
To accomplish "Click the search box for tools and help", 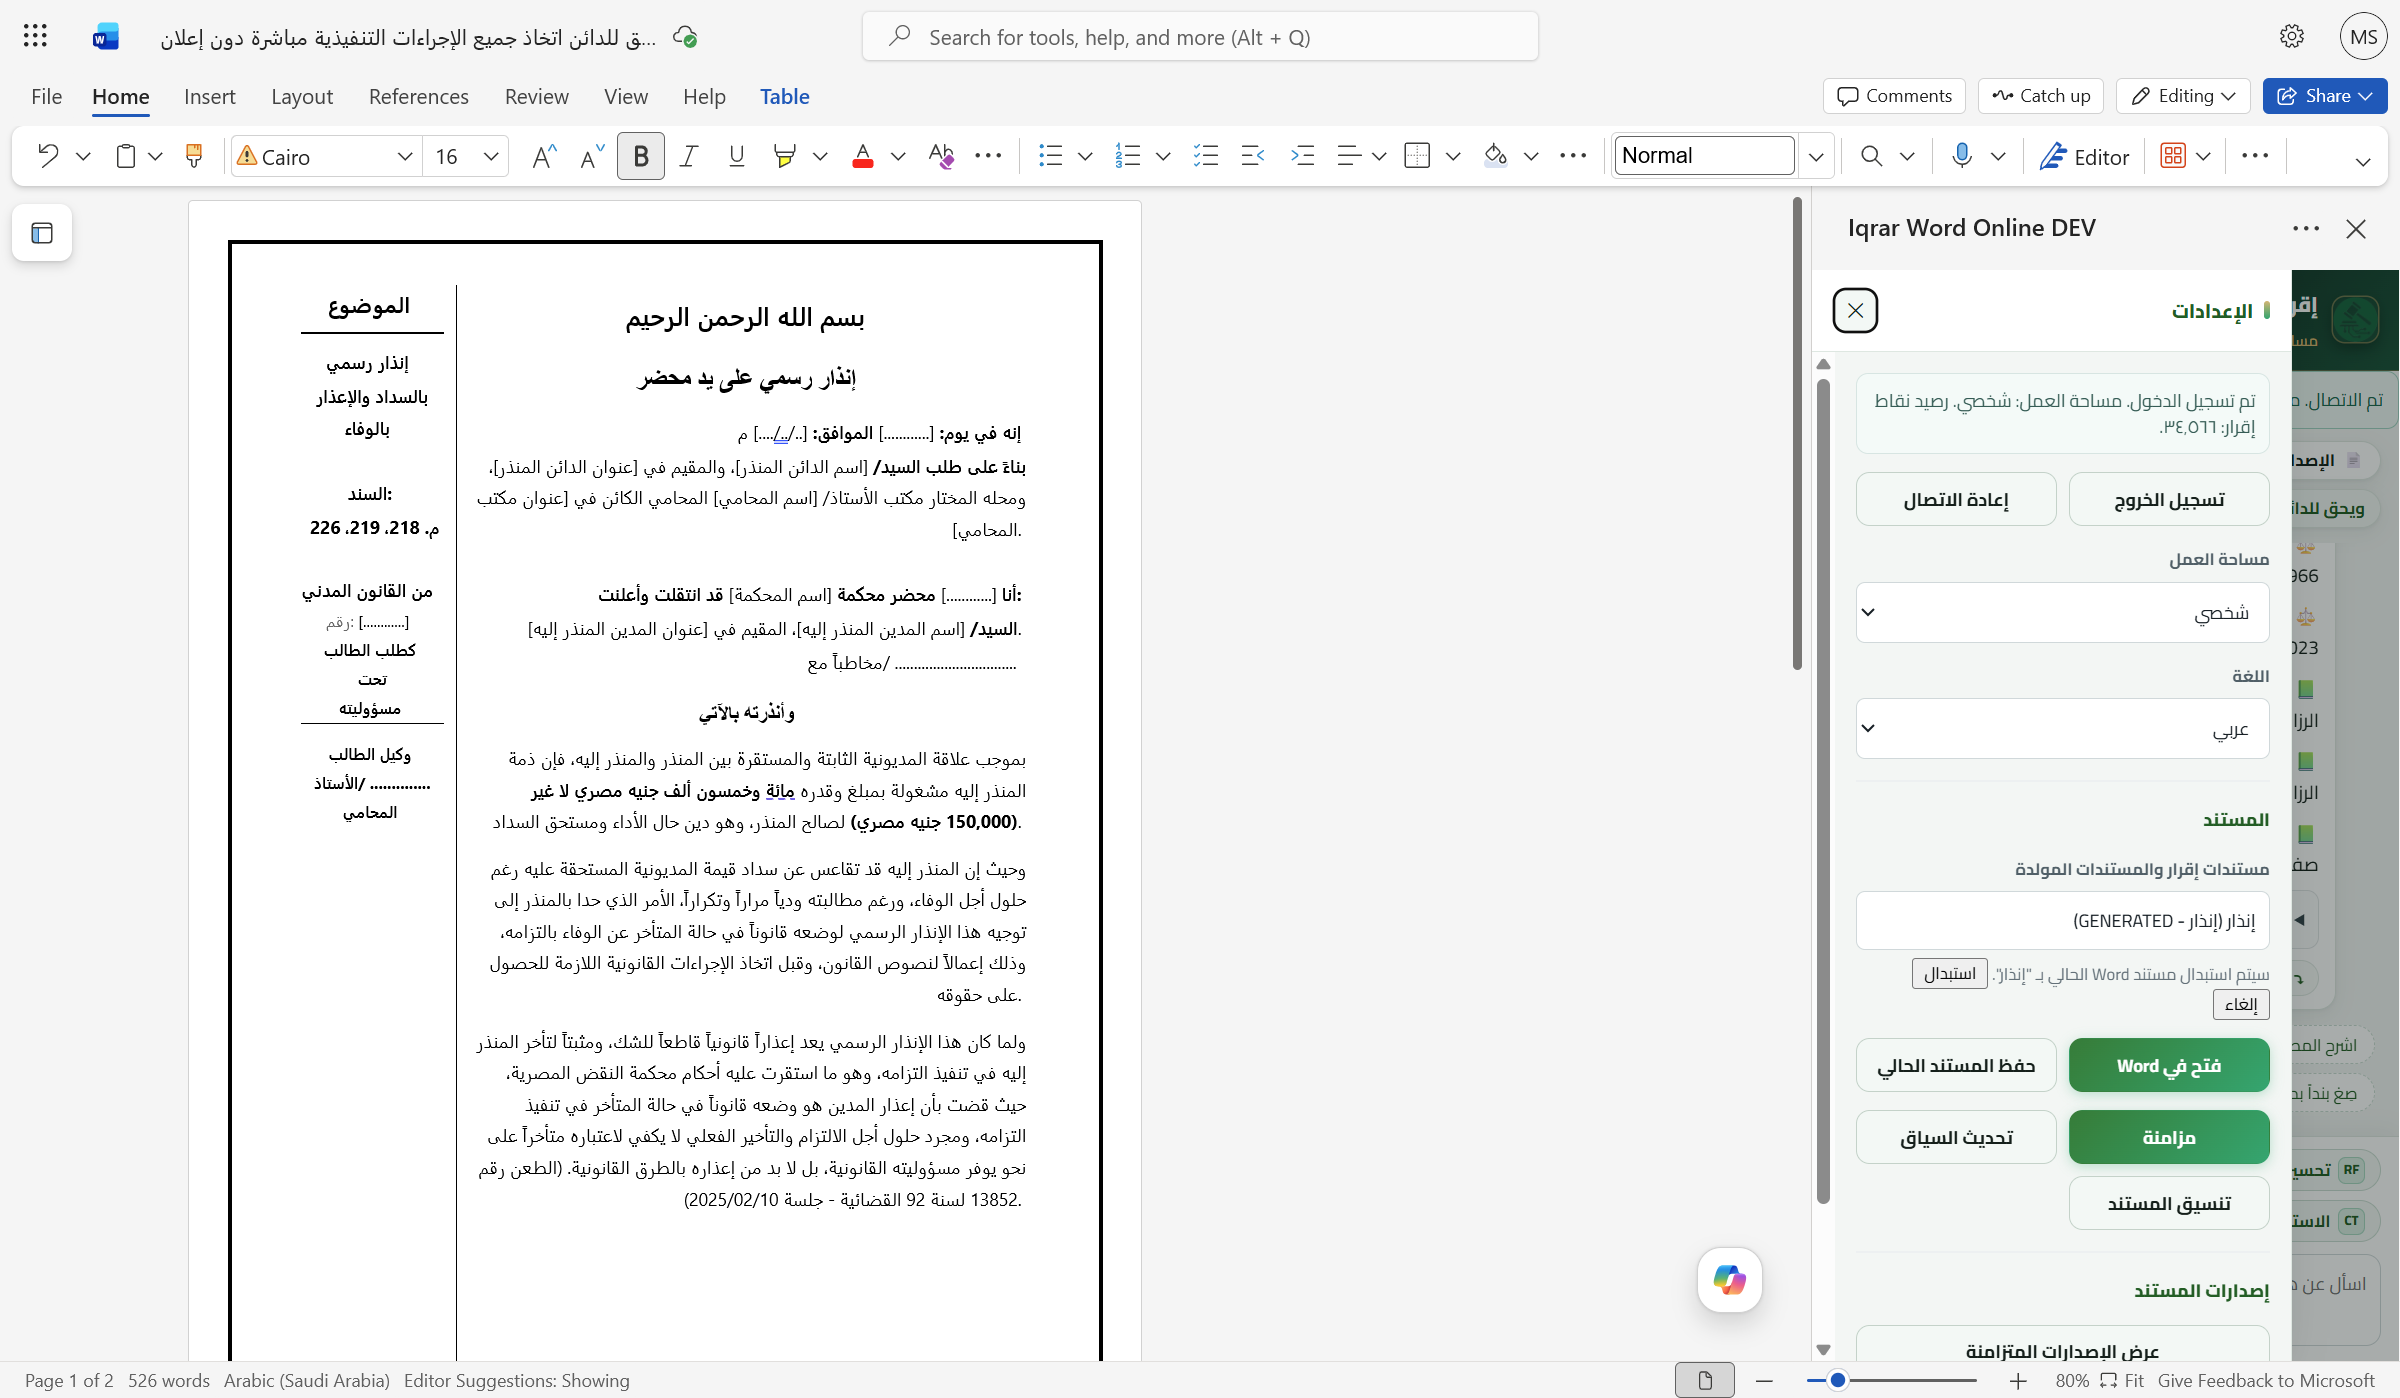I will [1200, 37].
